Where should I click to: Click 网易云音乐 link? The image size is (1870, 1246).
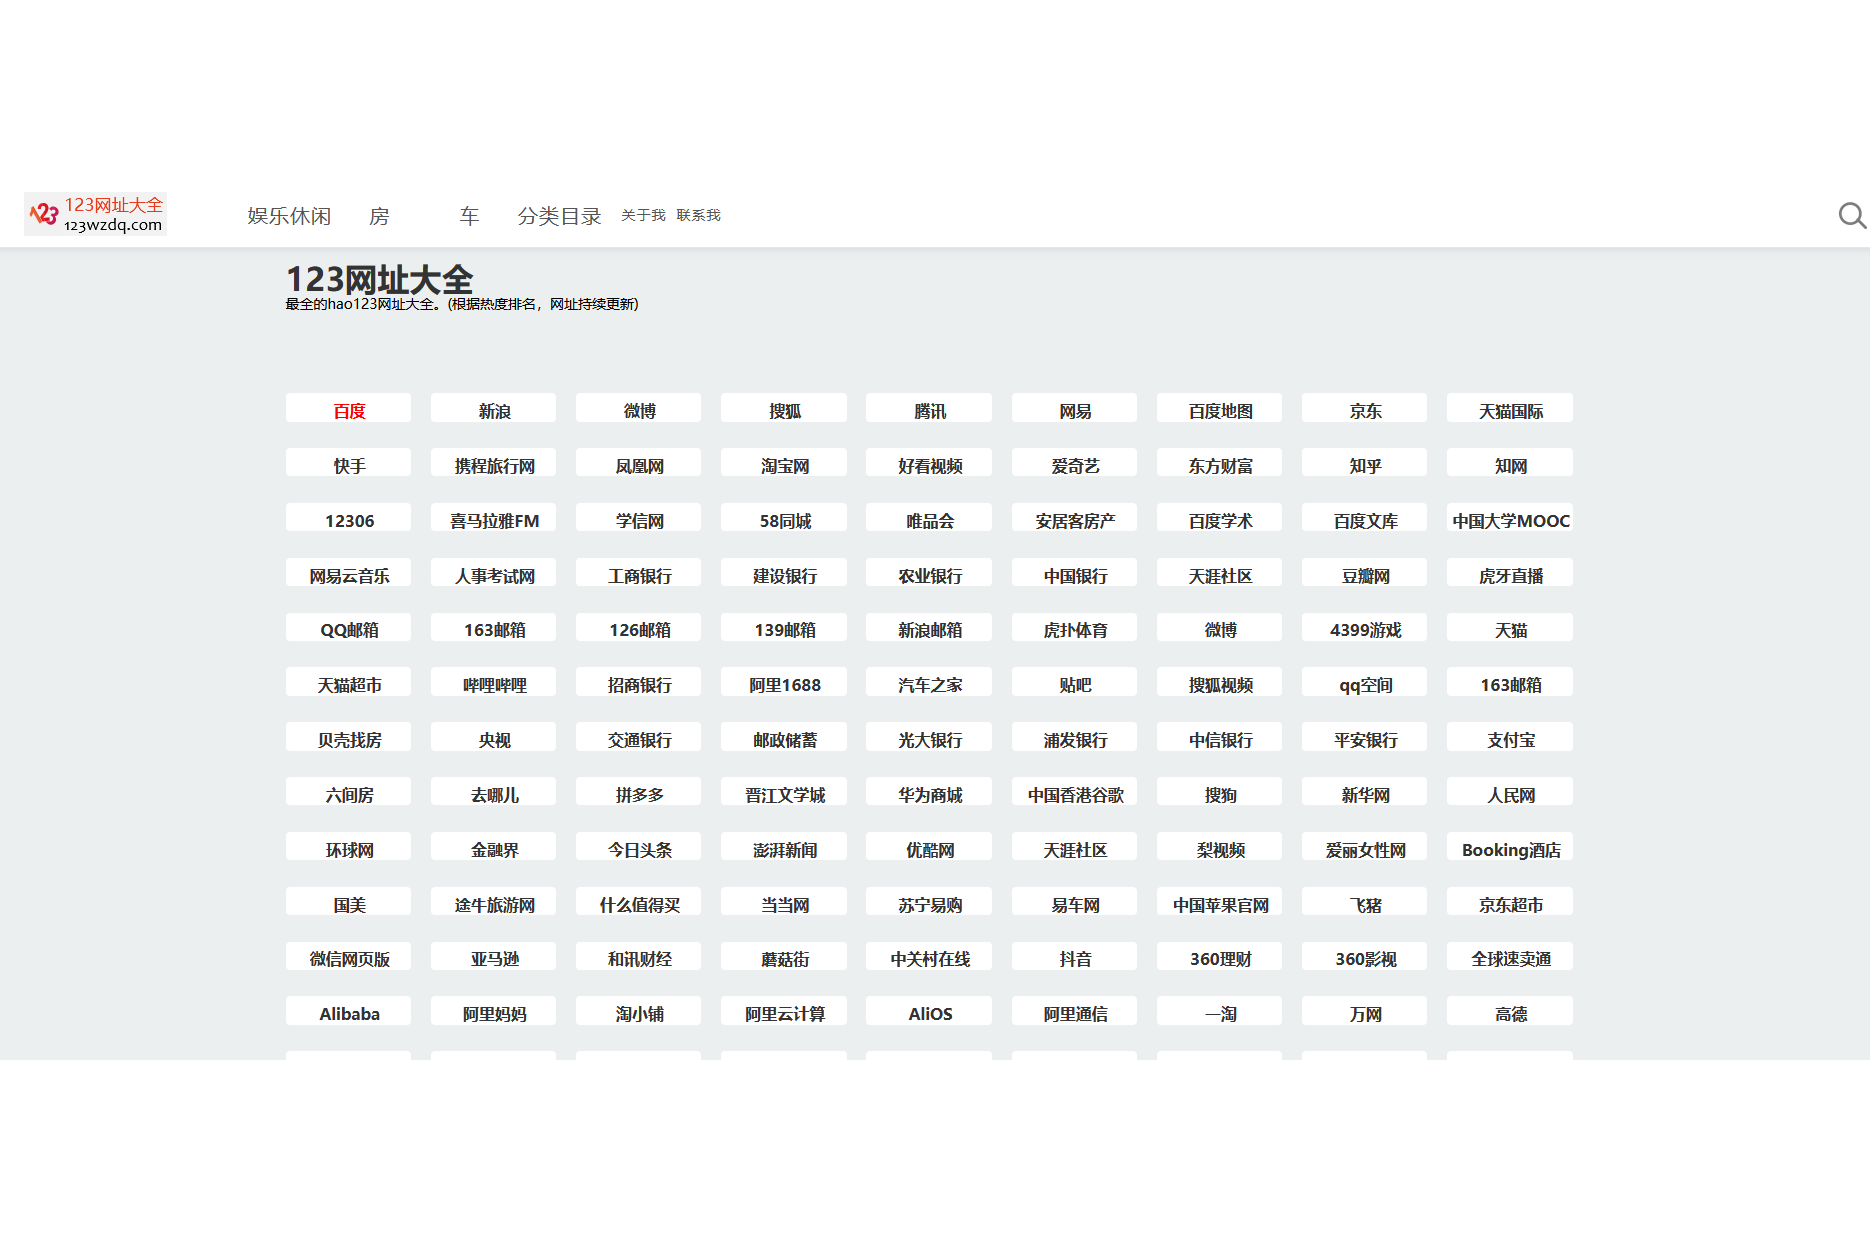pyautogui.click(x=349, y=575)
